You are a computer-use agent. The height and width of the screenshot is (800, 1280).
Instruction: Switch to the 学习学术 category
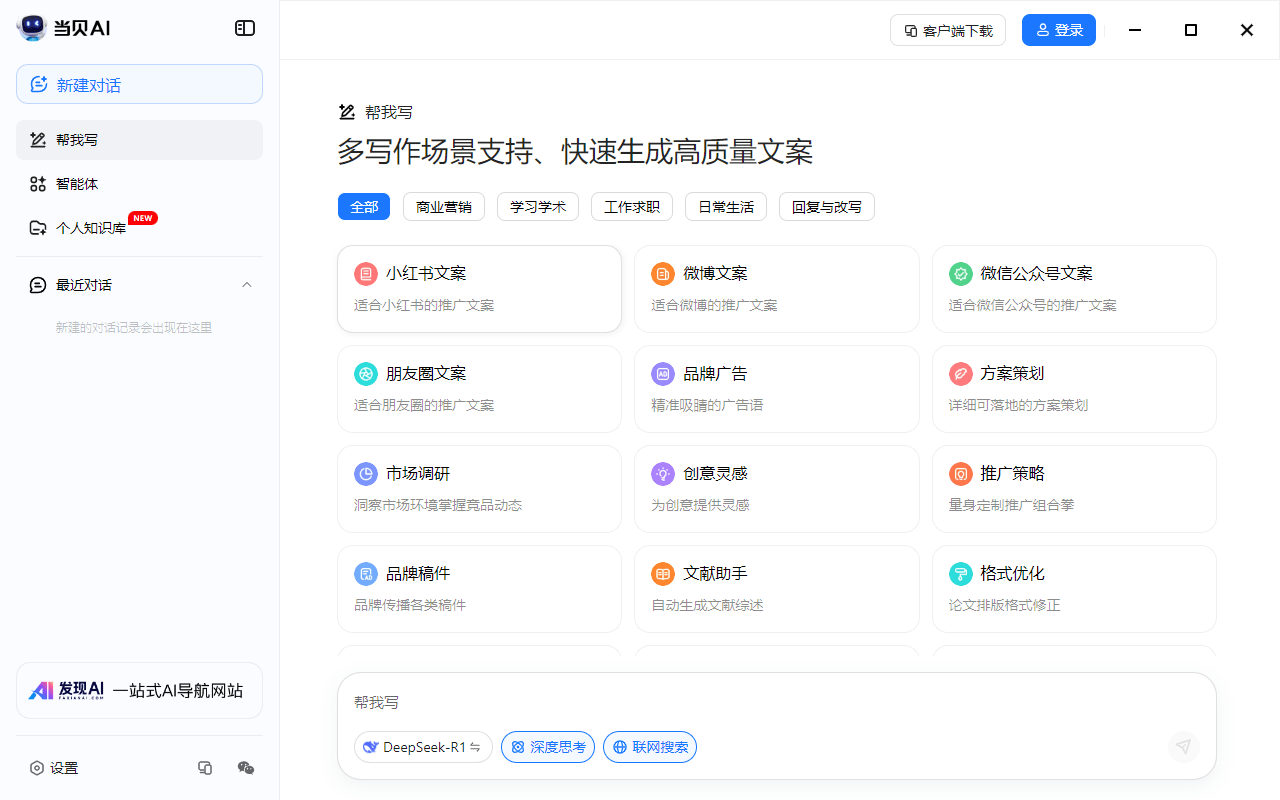coord(538,206)
